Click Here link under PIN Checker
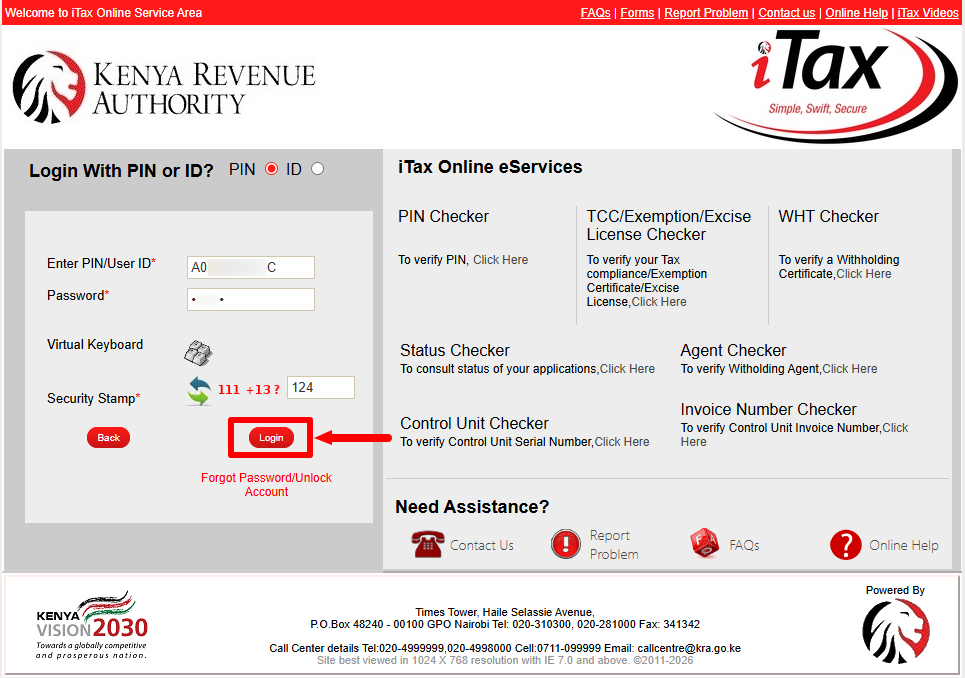The height and width of the screenshot is (678, 965). [500, 260]
